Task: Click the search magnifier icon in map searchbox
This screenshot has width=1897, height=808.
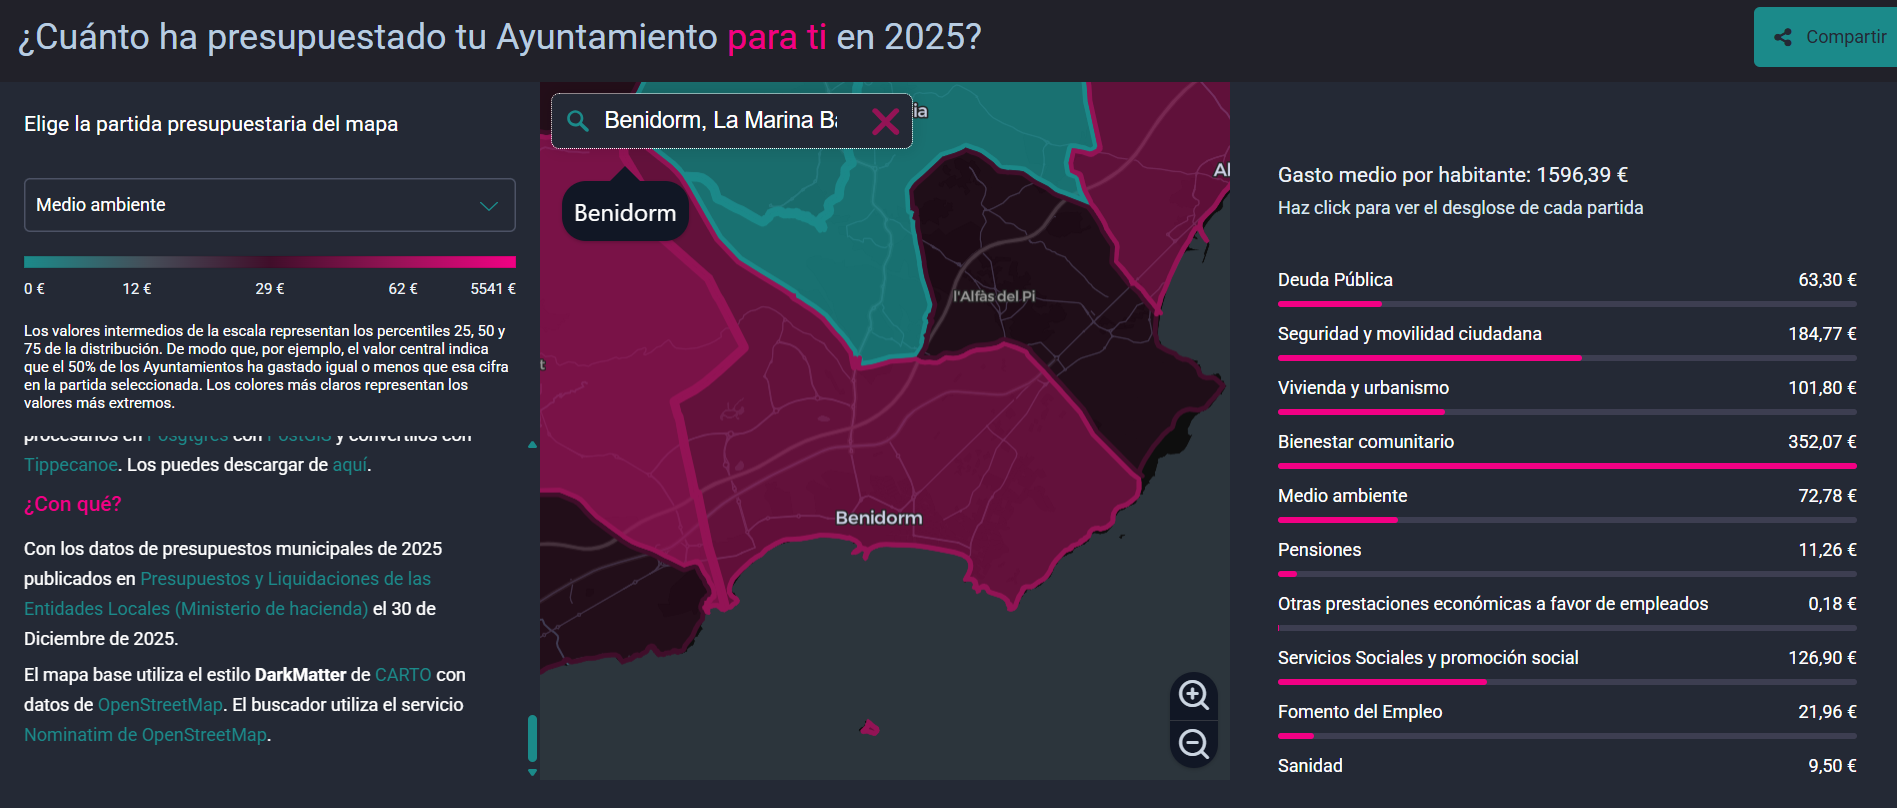Action: [577, 121]
